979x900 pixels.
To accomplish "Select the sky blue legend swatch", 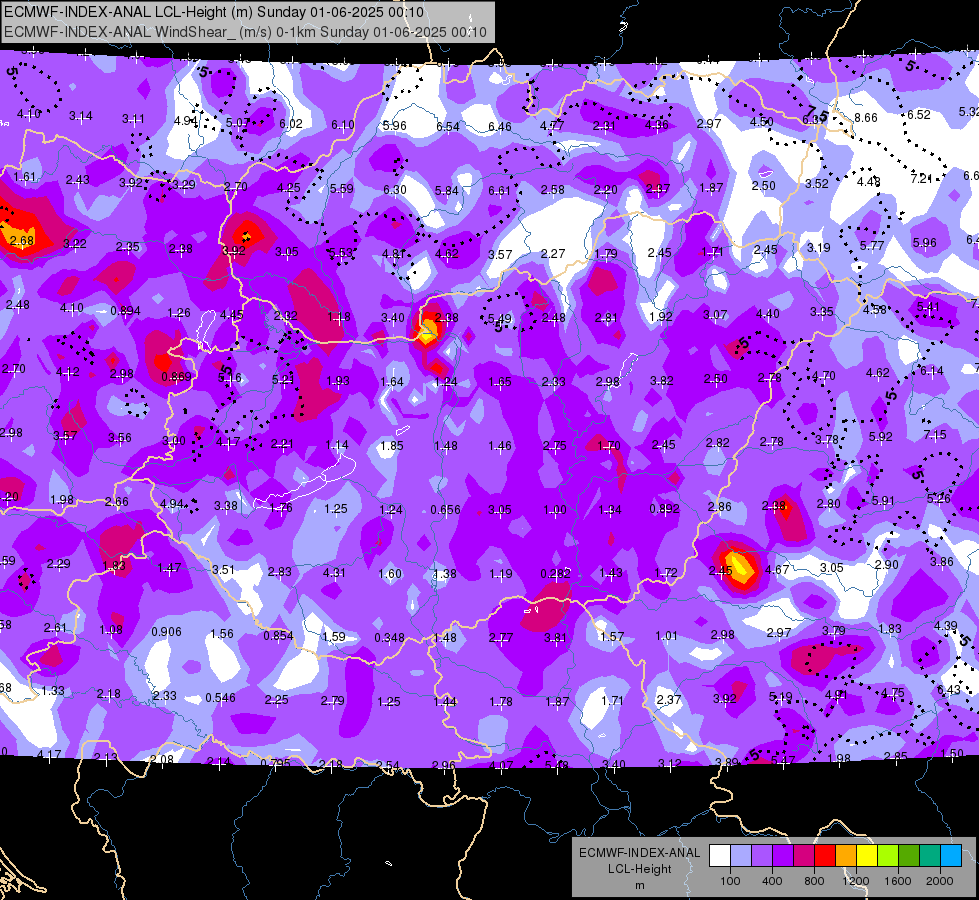I will (x=951, y=855).
